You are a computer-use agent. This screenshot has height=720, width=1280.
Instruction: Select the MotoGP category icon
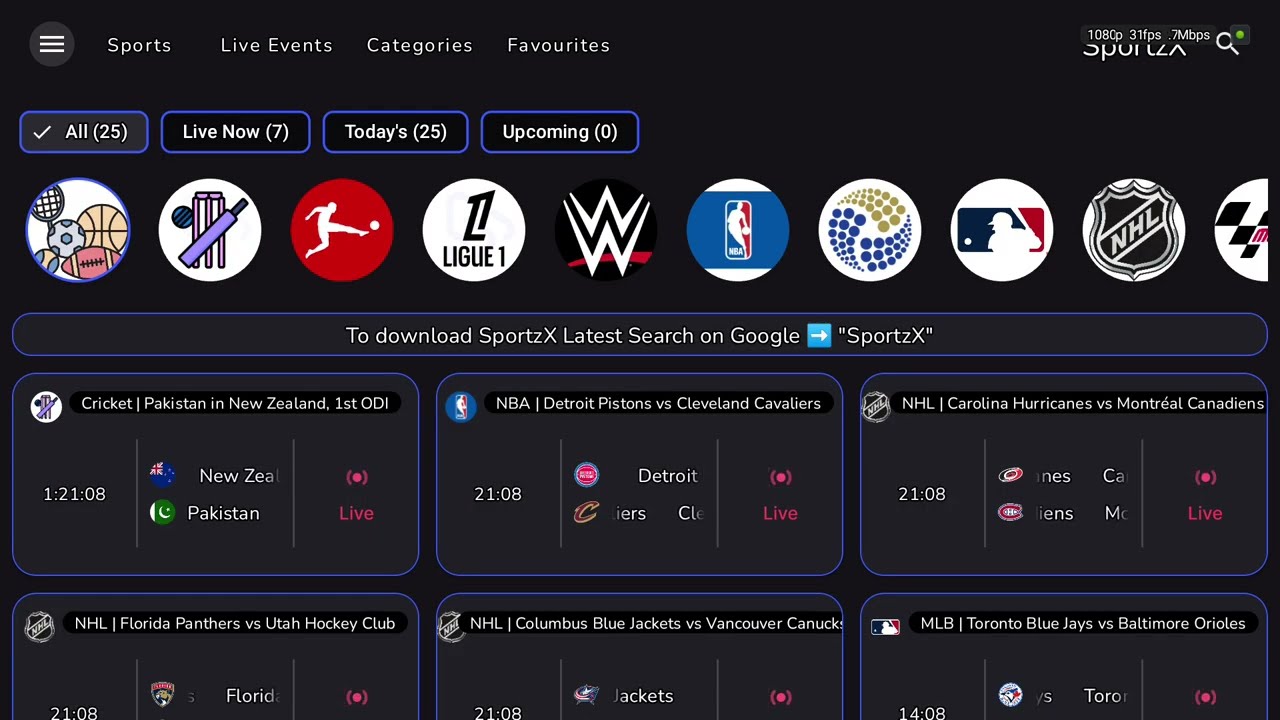[1241, 230]
